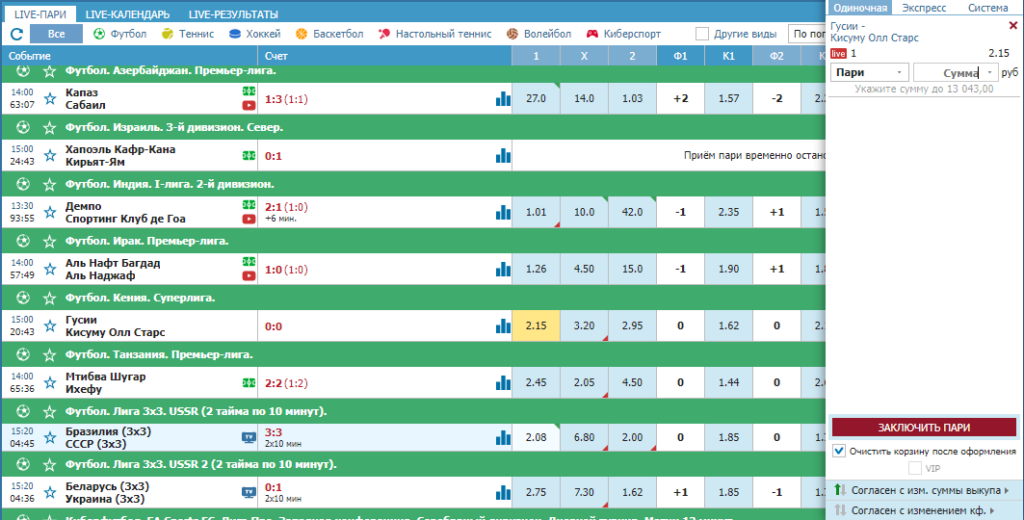Open statistics chart for Хапоэль Кафр-Кана match
This screenshot has width=1024, height=520.
click(x=503, y=155)
